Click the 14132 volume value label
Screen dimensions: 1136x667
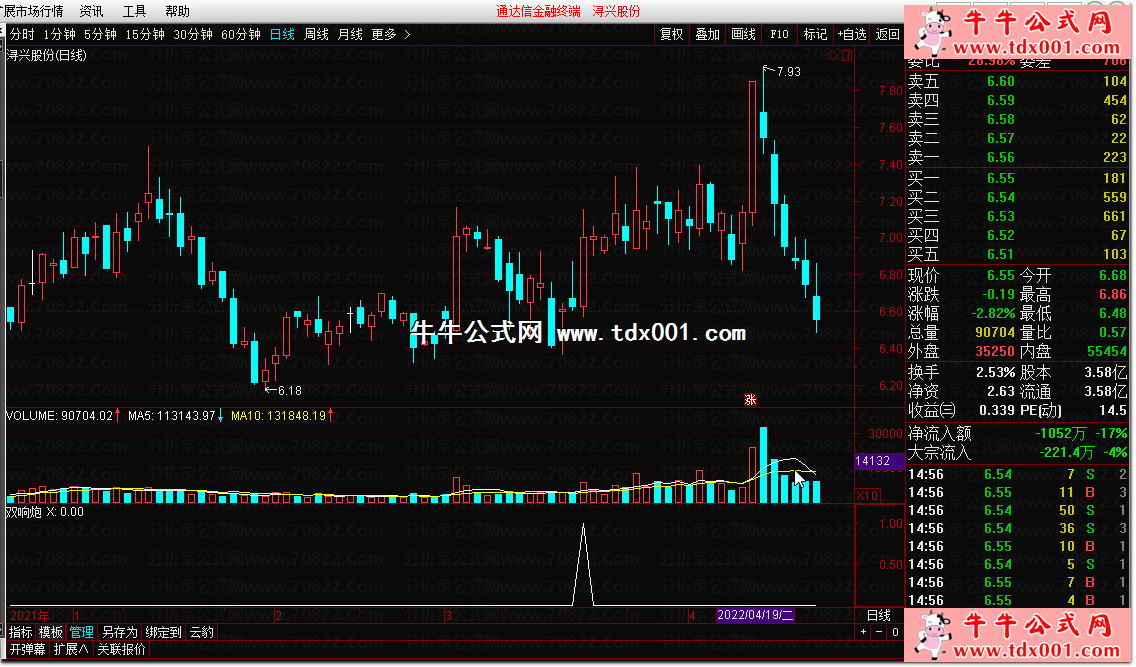coord(873,461)
